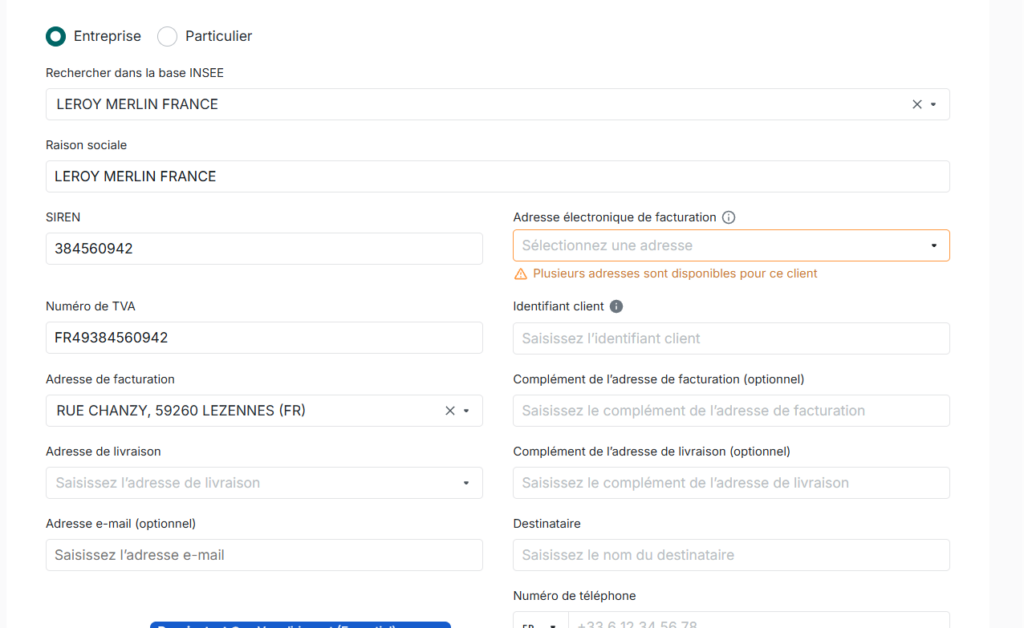Click the Plusieurs adresses sont disponibles warning text
The height and width of the screenshot is (628, 1024).
tap(675, 274)
